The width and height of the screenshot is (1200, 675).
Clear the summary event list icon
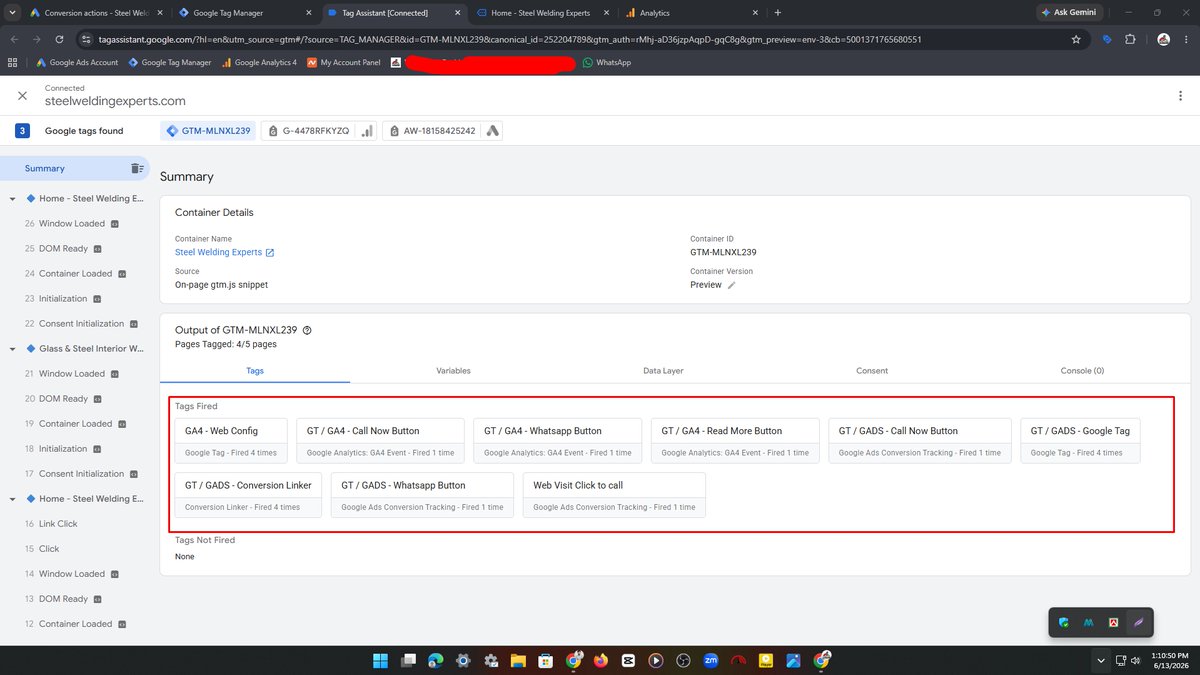pos(137,168)
